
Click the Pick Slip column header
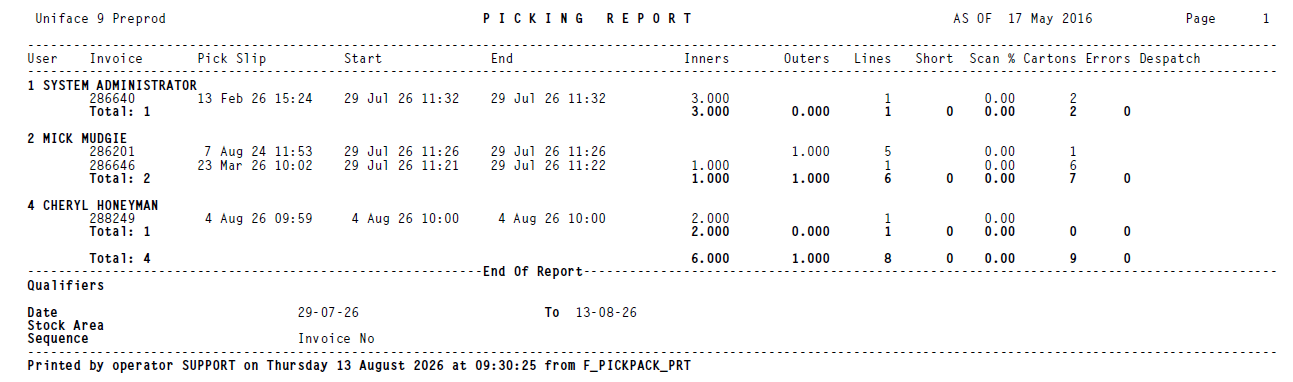(x=232, y=59)
